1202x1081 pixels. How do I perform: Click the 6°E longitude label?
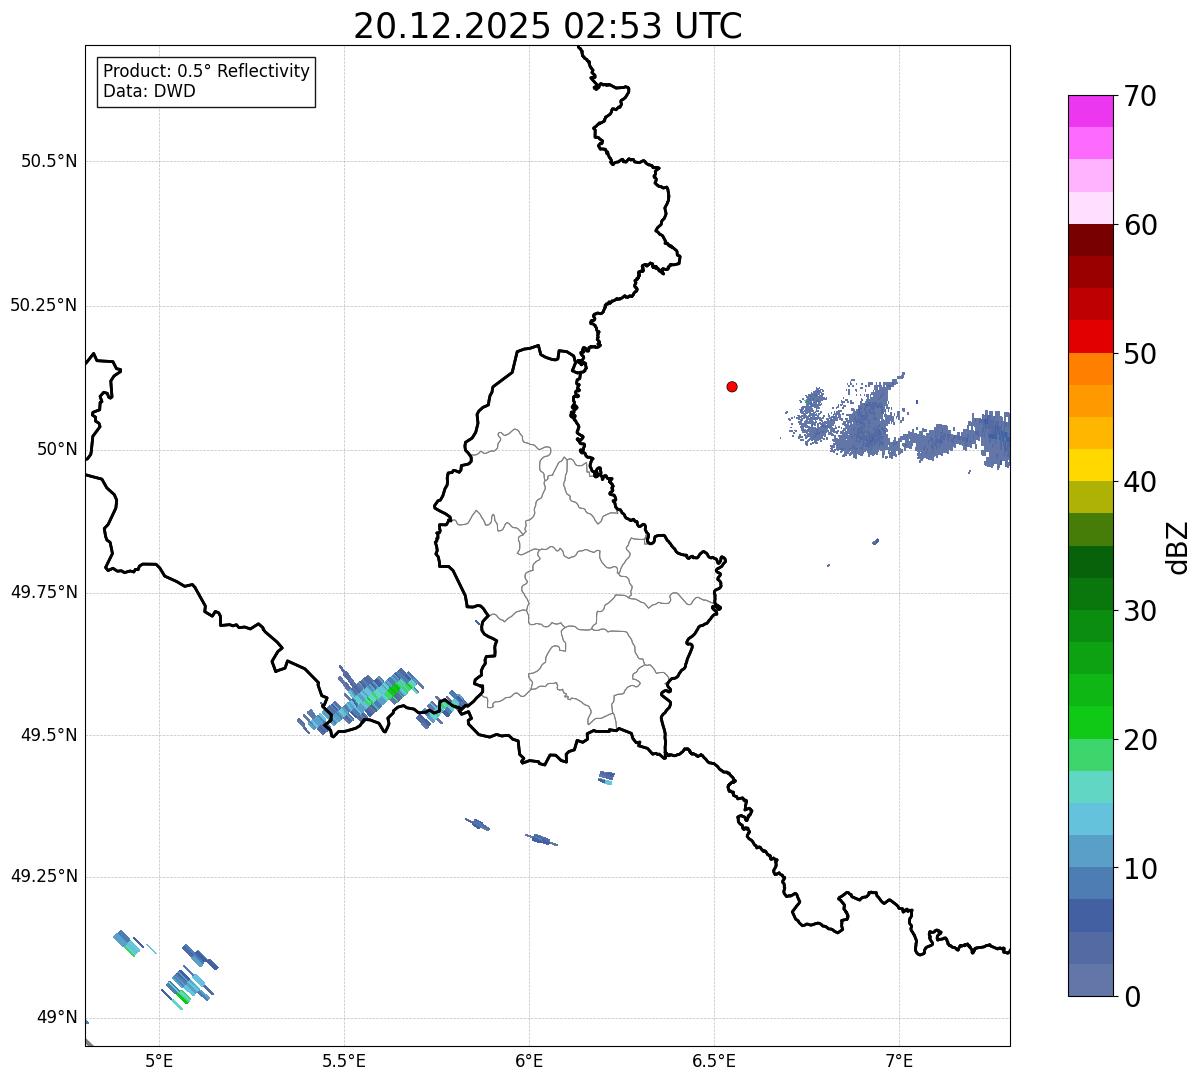point(529,1061)
